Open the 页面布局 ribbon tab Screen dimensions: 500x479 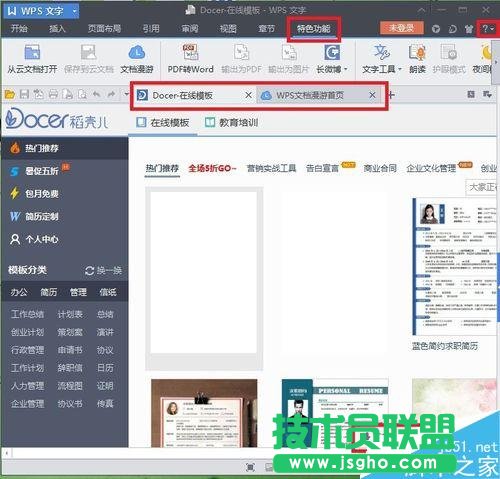click(104, 28)
